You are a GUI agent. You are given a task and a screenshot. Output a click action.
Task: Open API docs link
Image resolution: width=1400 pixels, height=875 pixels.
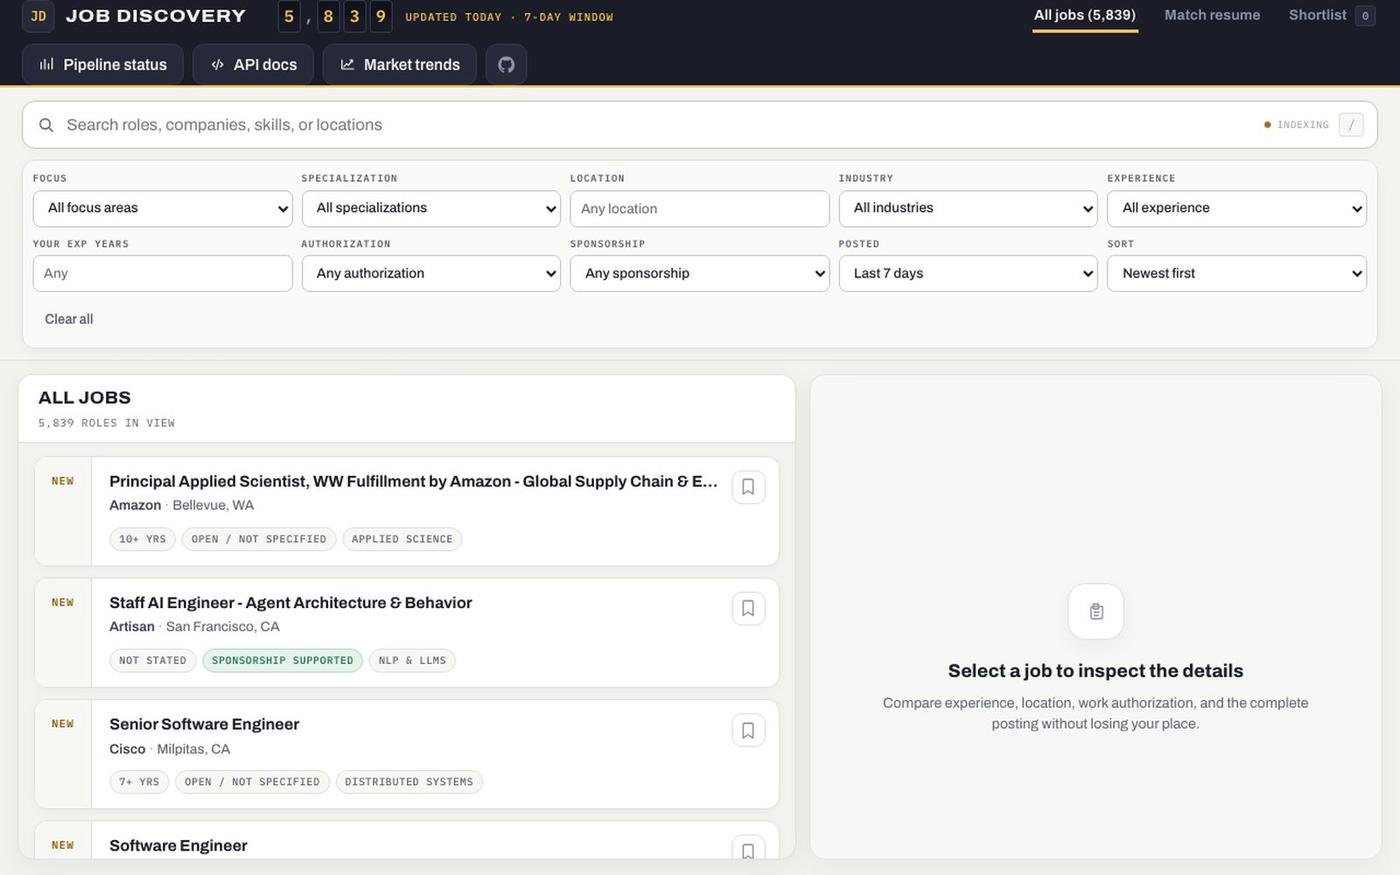tap(253, 65)
